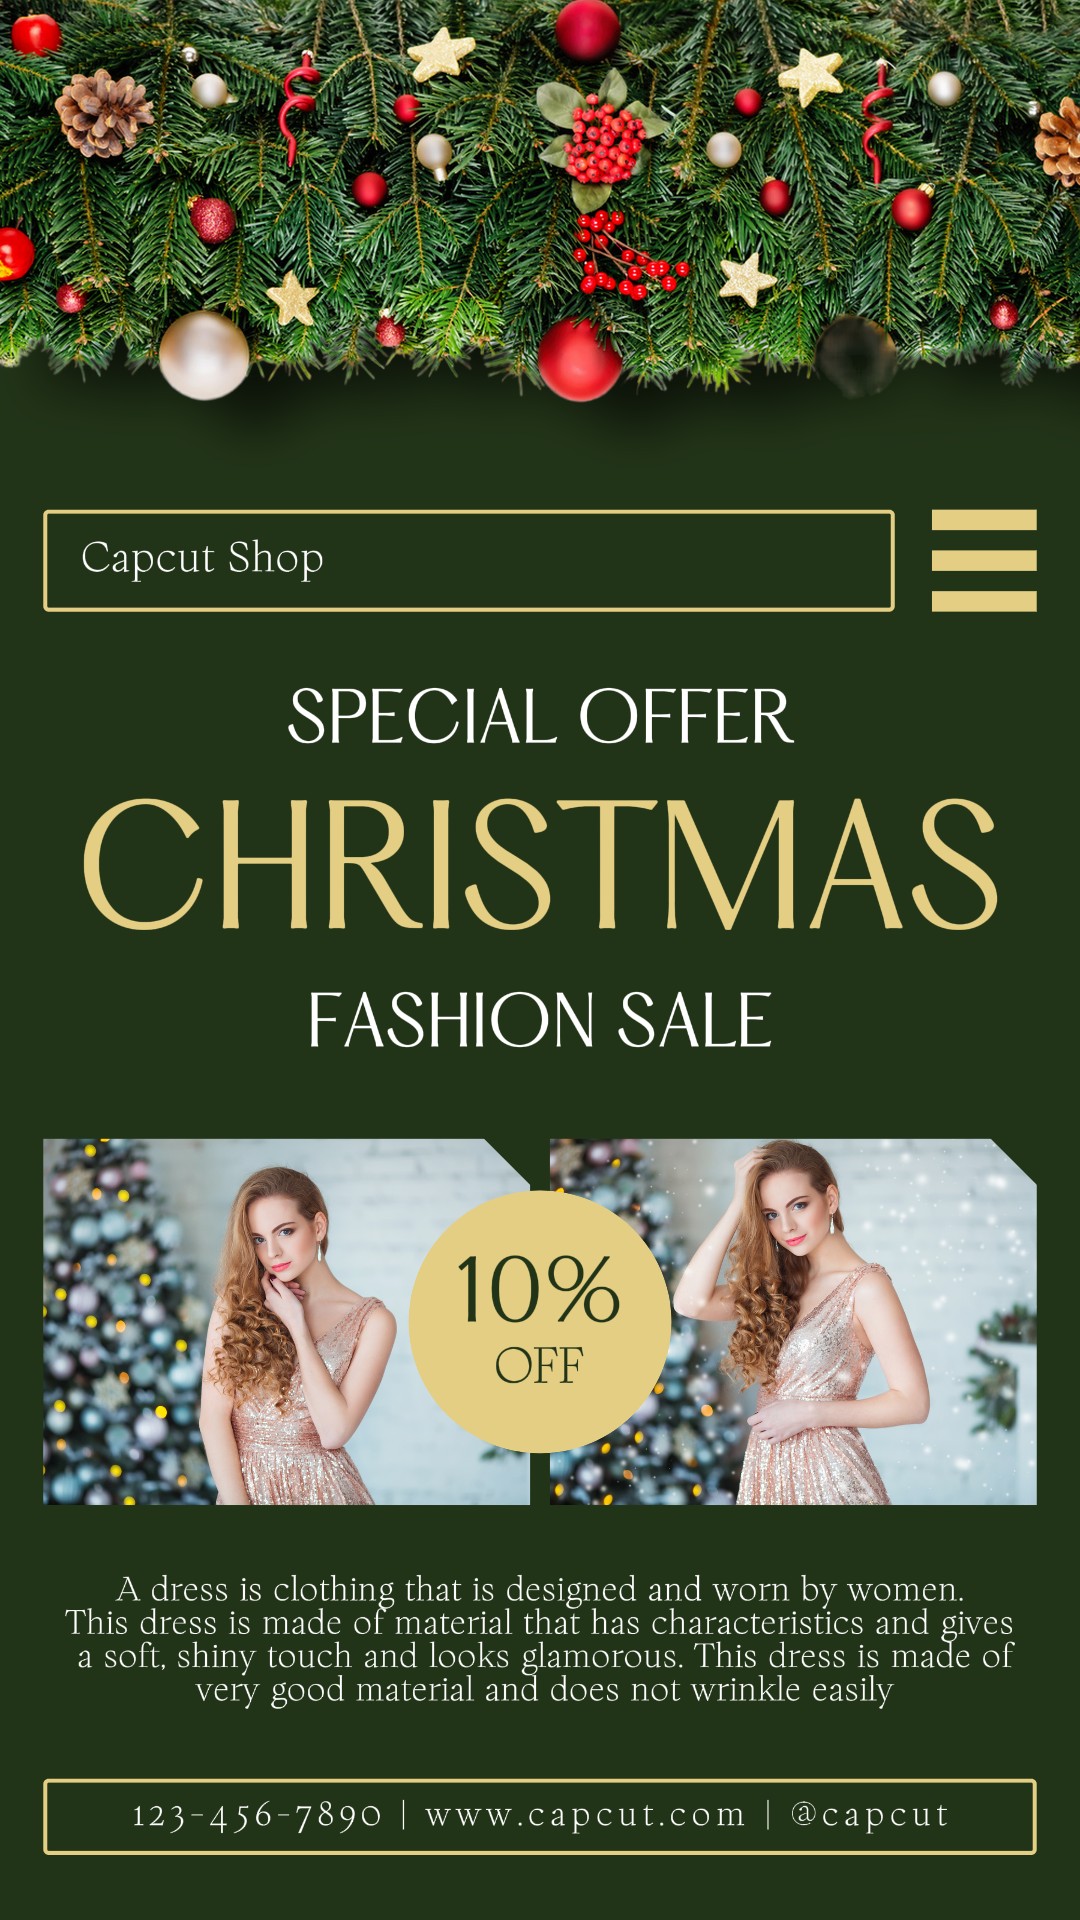Click the large white ornament ball
The image size is (1080, 1920).
[204, 355]
